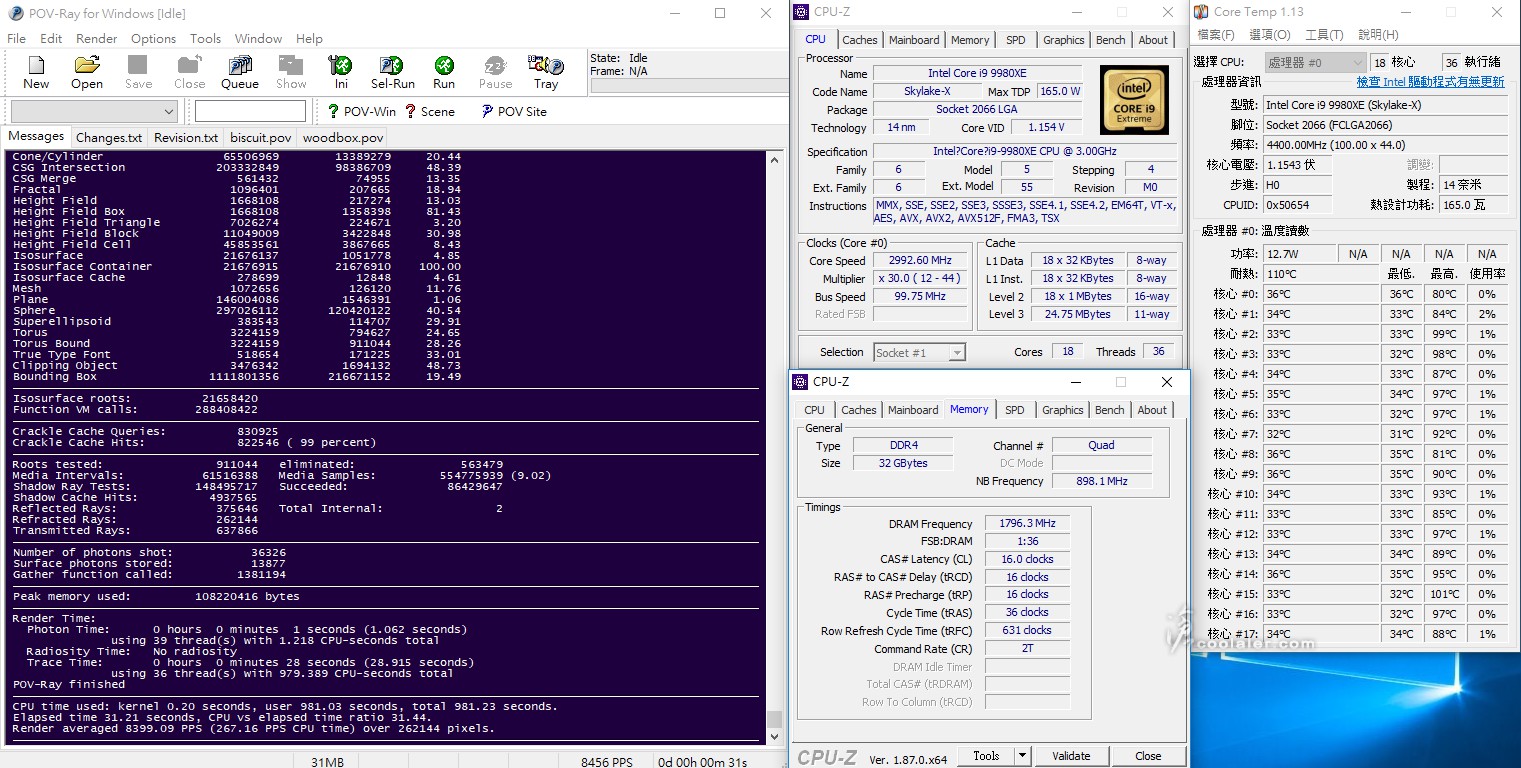Open Mainboard tab in top CPU-Z window
The width and height of the screenshot is (1521, 768).
pyautogui.click(x=914, y=40)
